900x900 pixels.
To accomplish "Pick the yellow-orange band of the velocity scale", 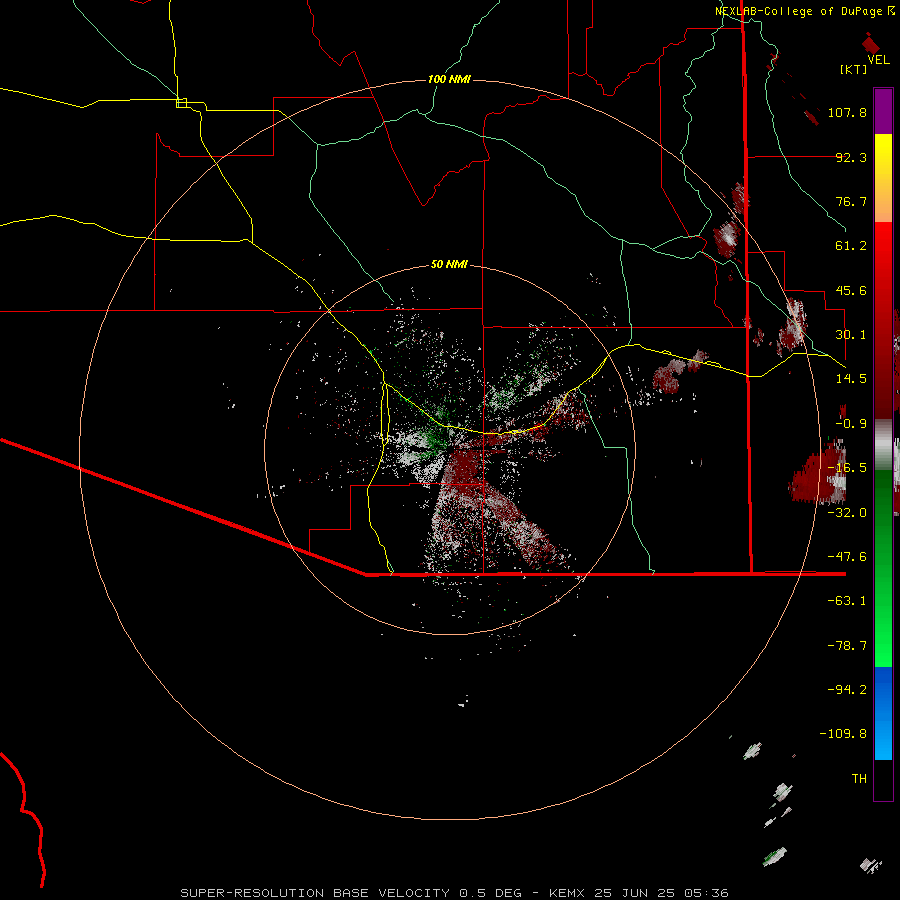I will (x=883, y=178).
